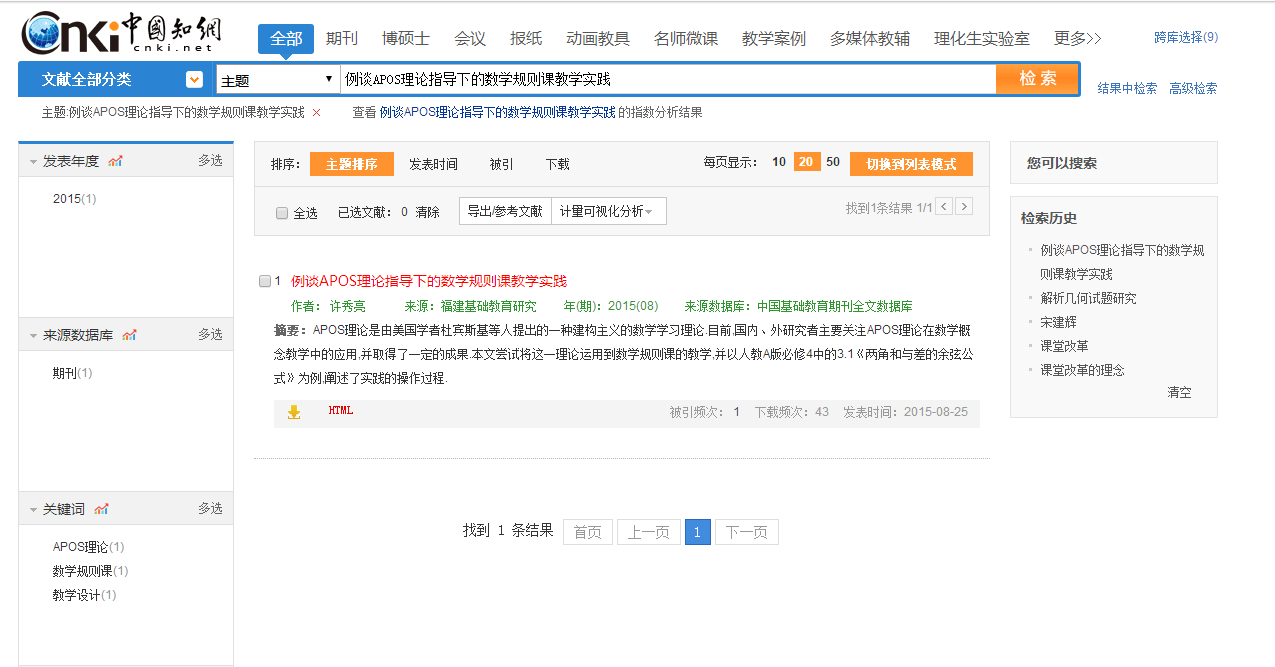Switch to the 多媒体教辅 tab
This screenshot has height=667, width=1275.
(870, 38)
